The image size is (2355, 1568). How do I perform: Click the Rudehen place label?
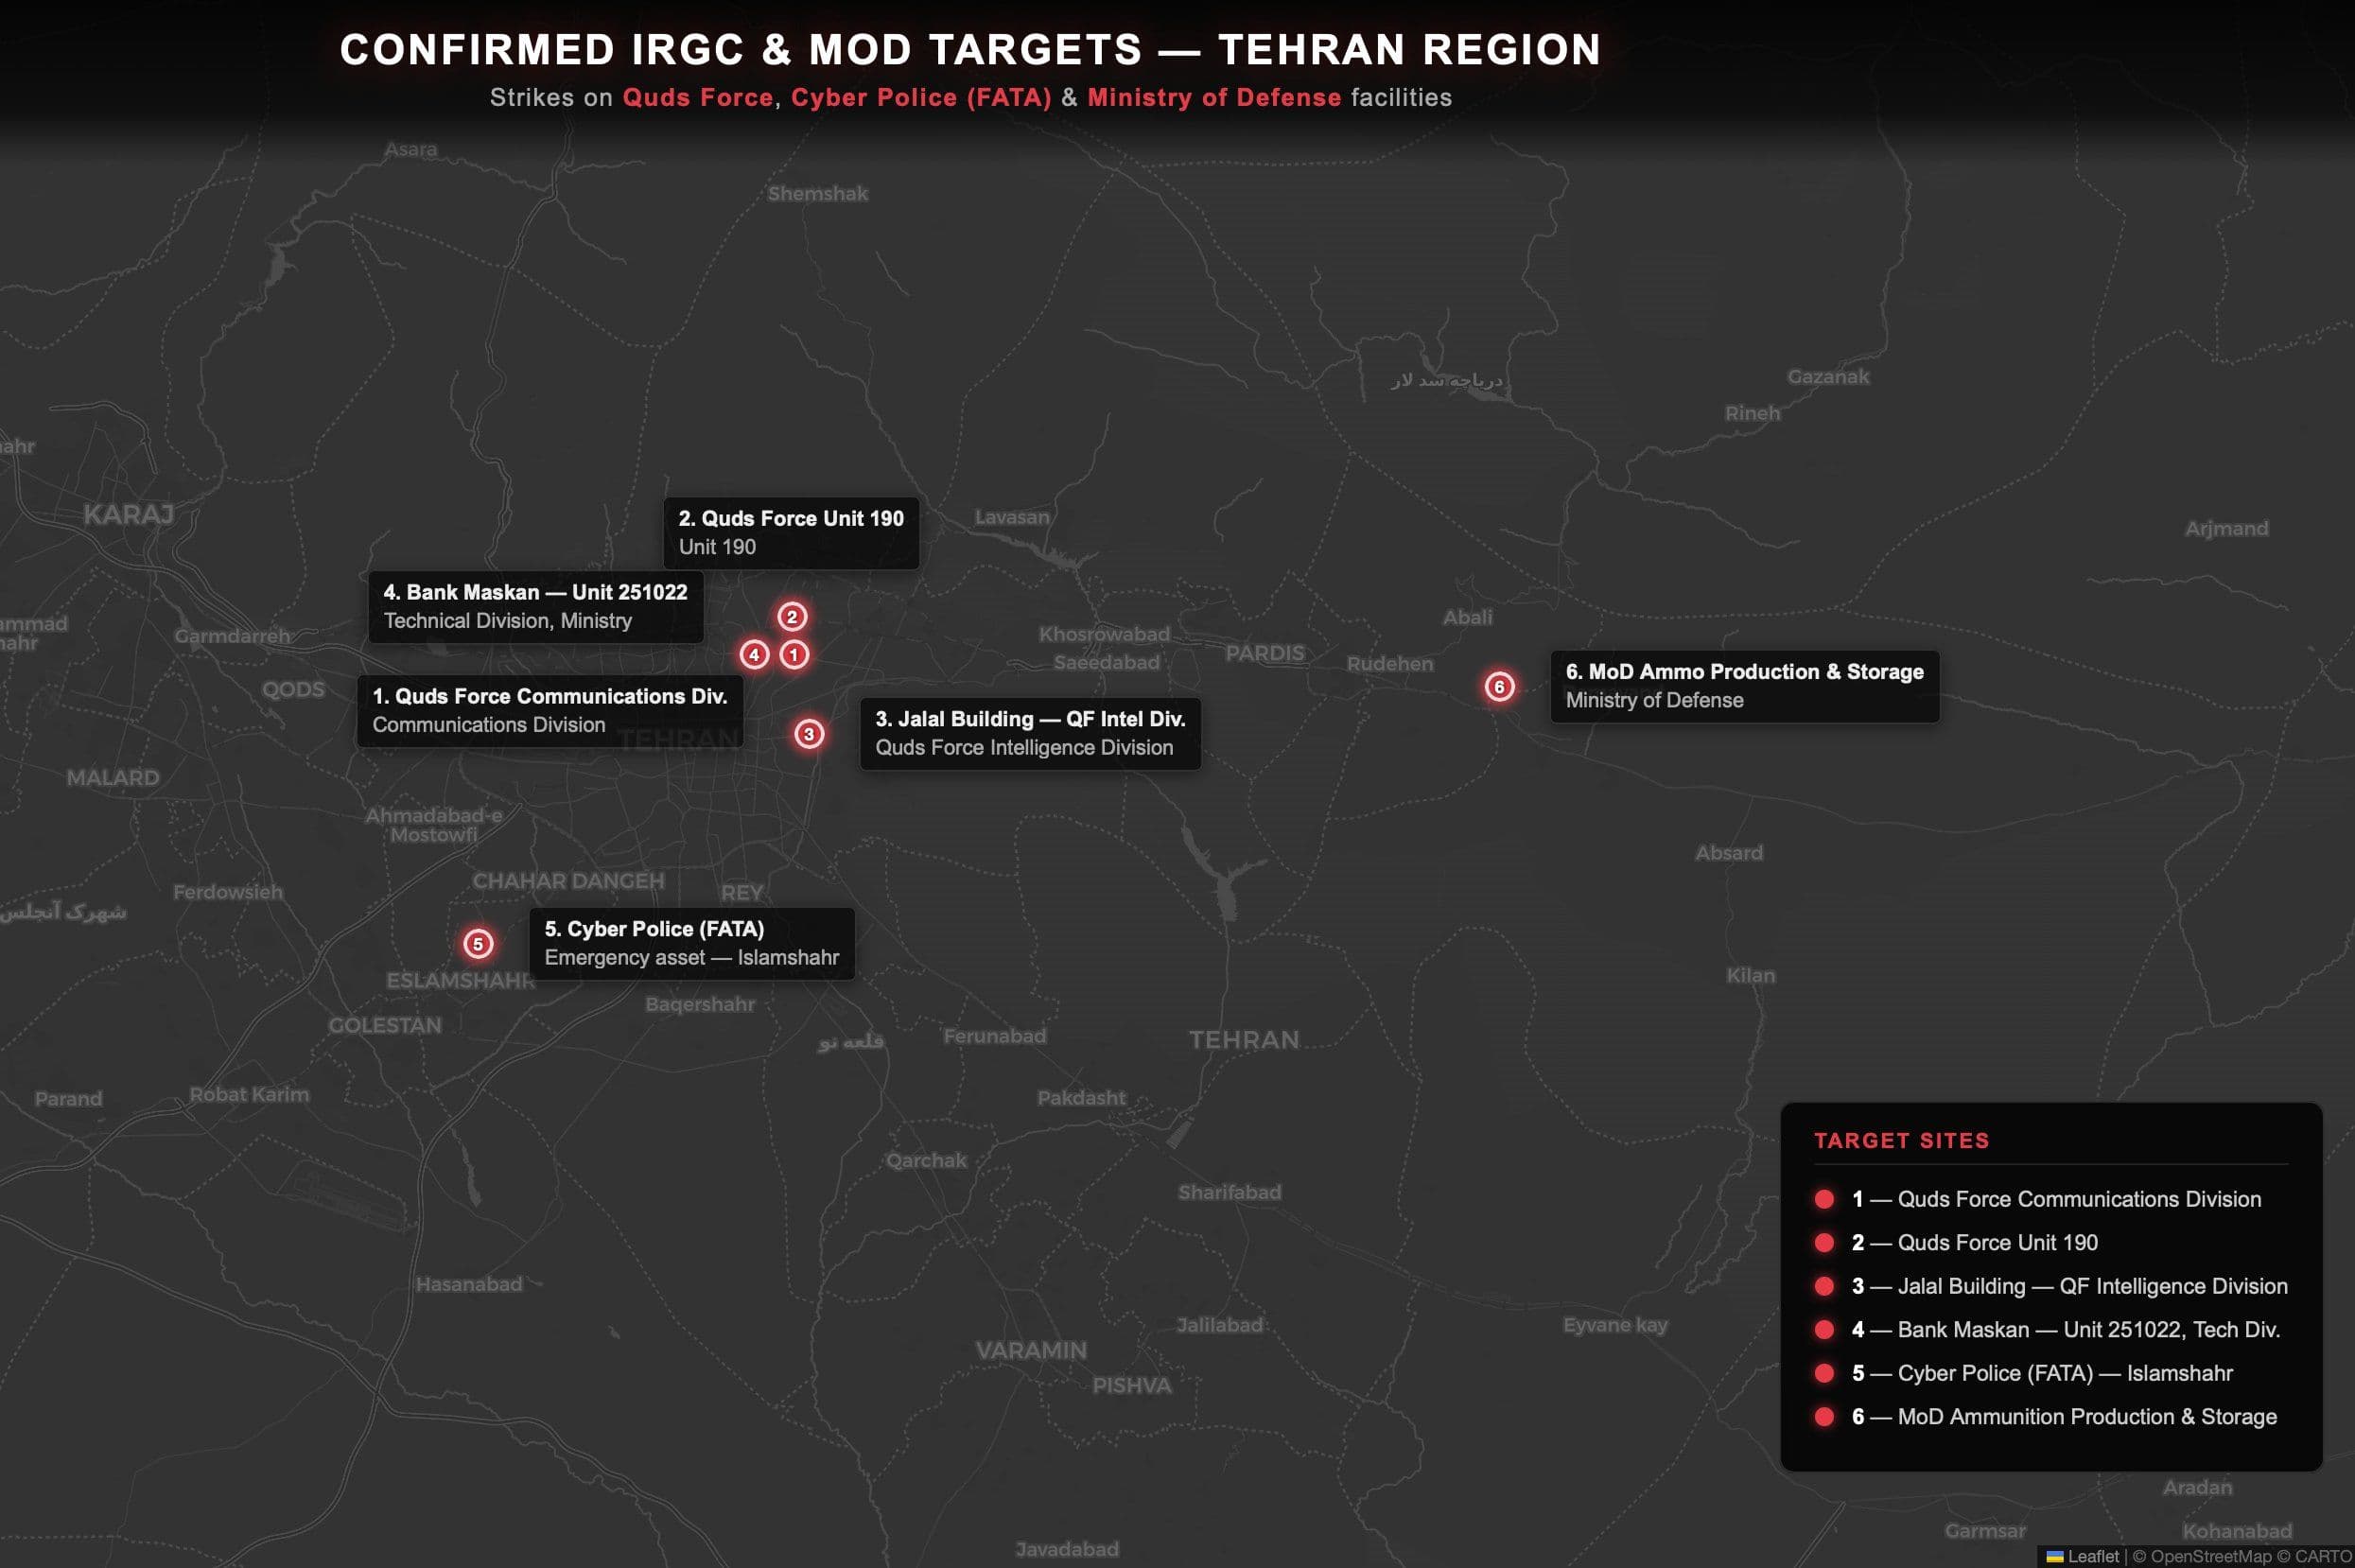(1390, 664)
